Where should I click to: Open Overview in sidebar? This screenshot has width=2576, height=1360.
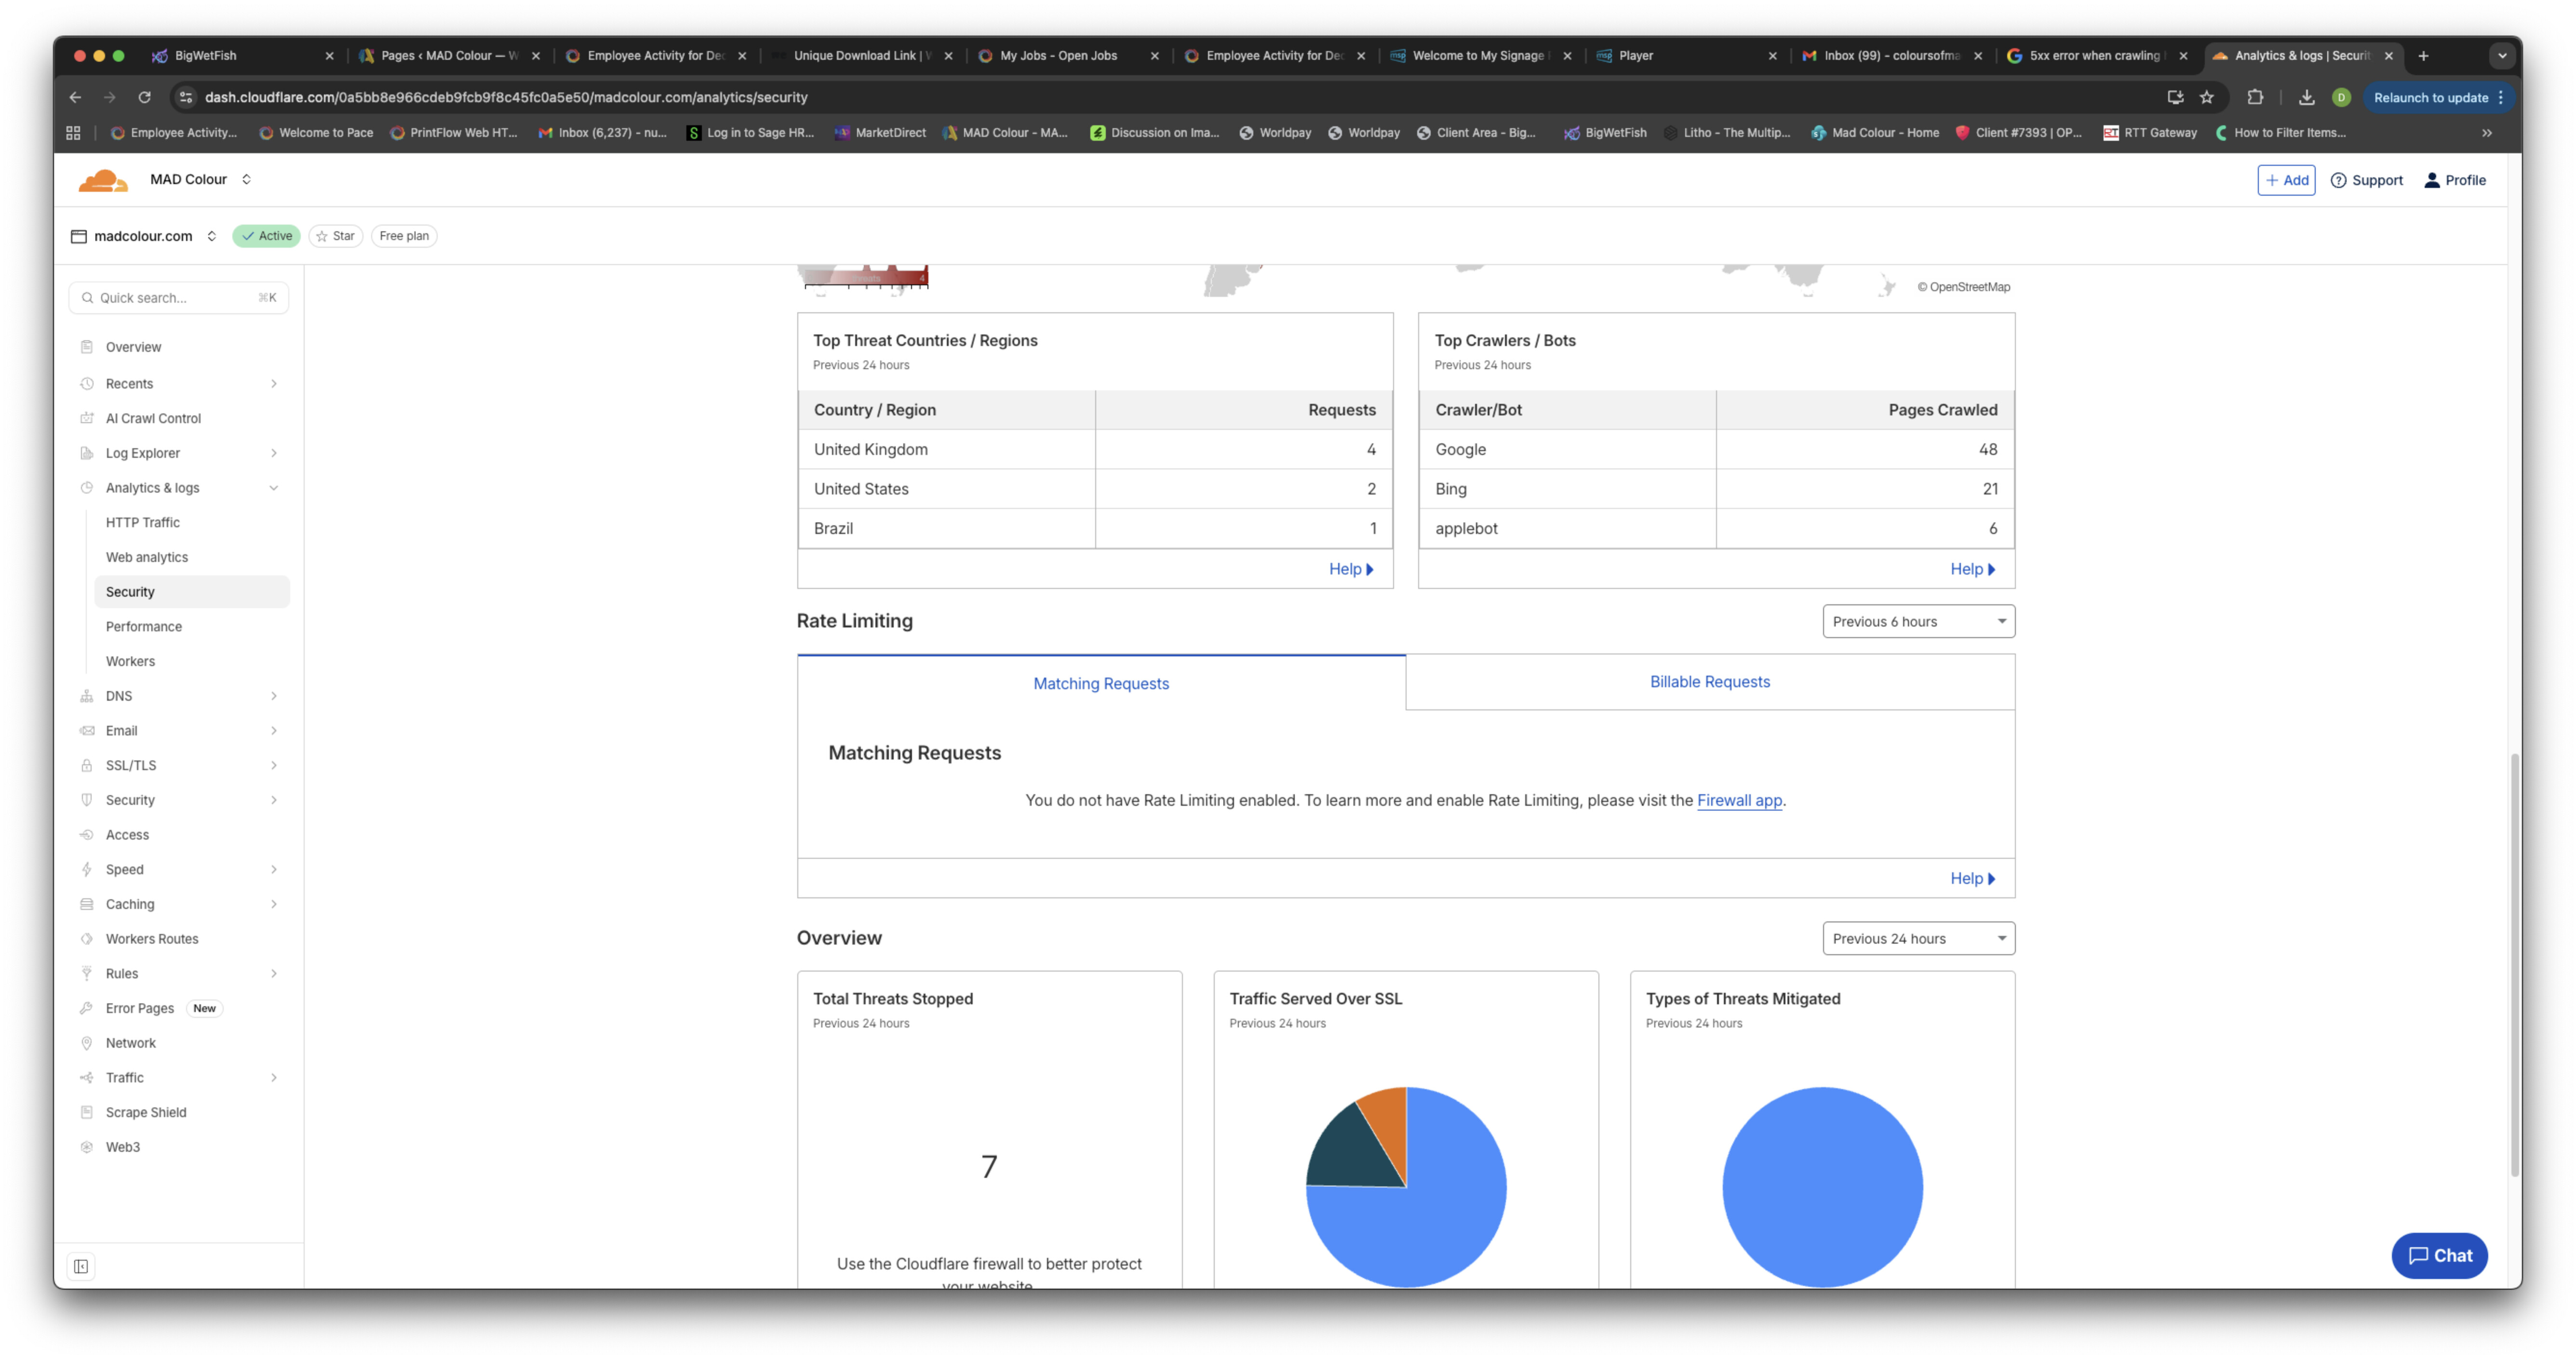pyautogui.click(x=133, y=347)
